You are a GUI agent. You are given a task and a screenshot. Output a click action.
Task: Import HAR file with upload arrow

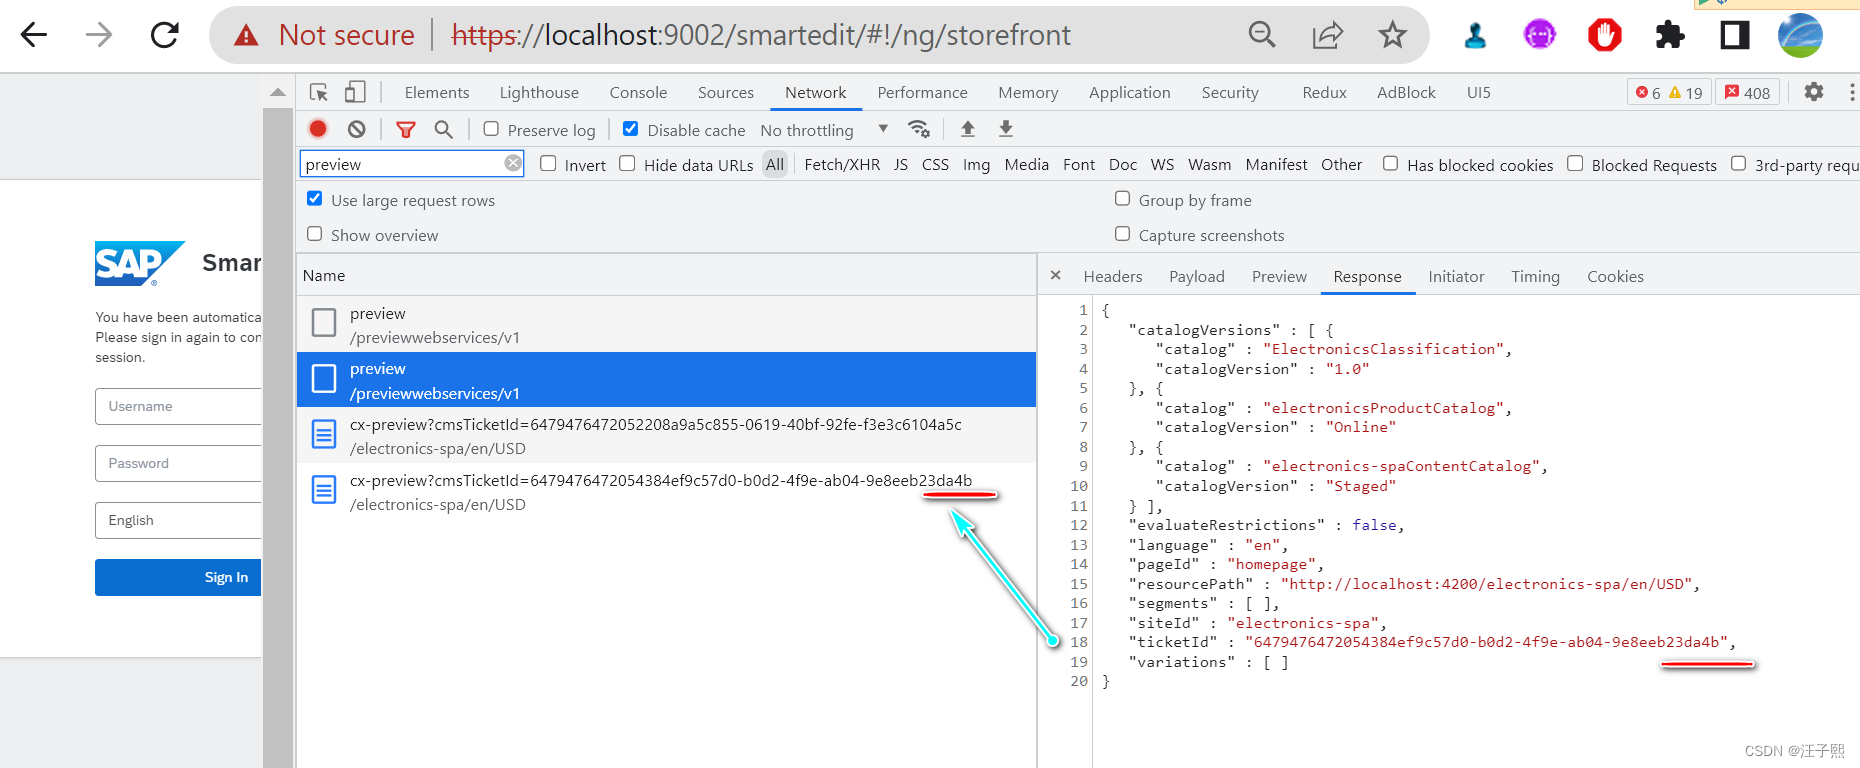pyautogui.click(x=968, y=128)
